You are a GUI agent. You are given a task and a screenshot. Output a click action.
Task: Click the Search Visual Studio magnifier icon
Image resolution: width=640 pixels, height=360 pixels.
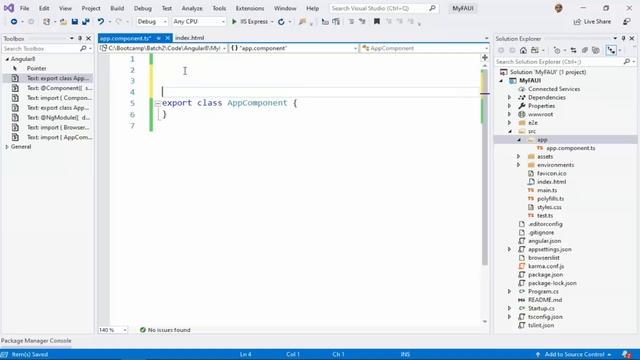[432, 8]
